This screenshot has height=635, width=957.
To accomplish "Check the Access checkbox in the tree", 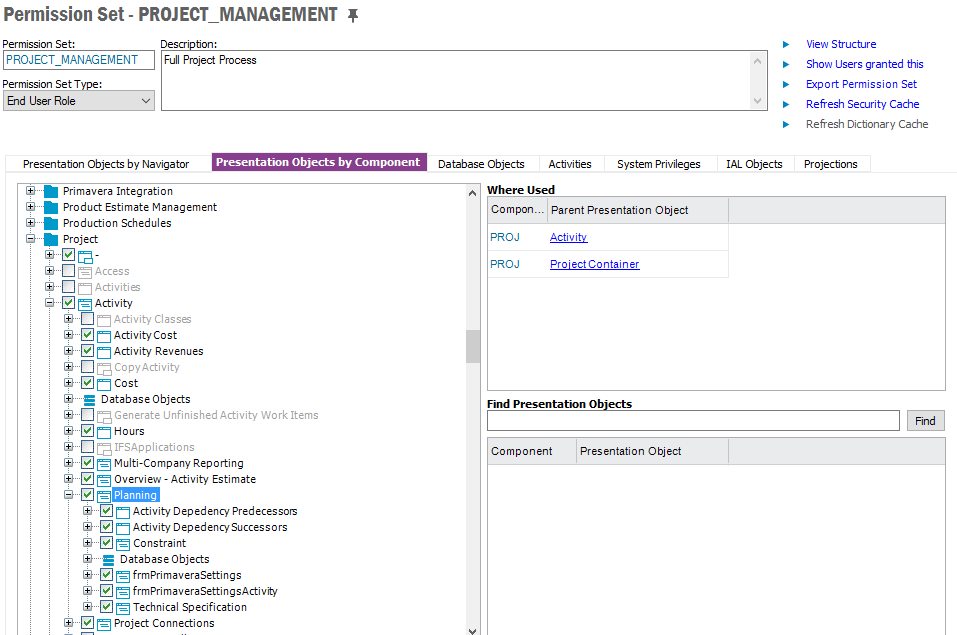I will 69,271.
